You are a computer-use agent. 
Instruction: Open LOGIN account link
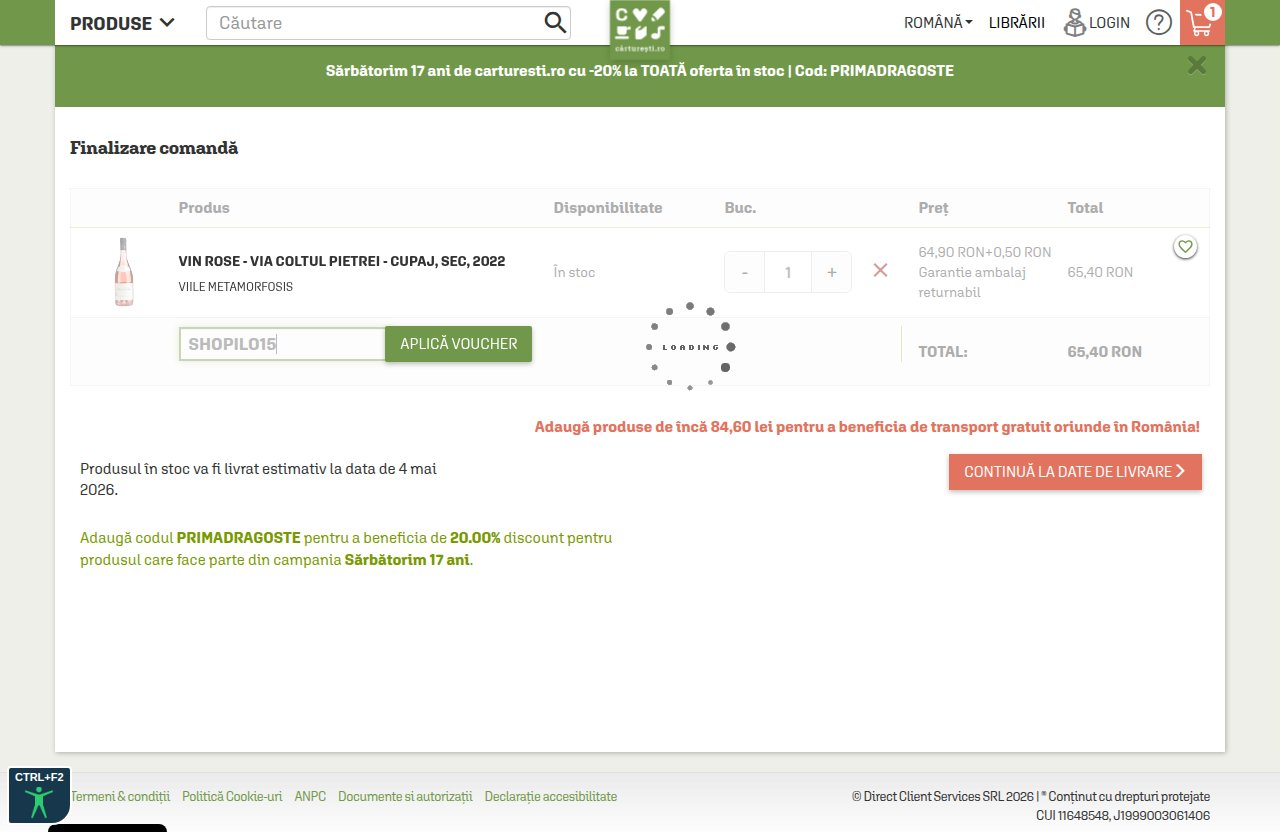(1096, 23)
